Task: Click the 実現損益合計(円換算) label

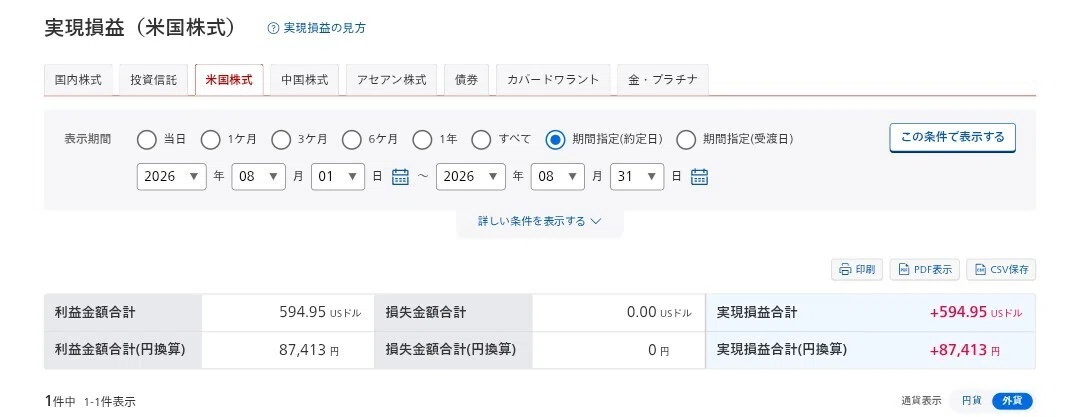Action: pos(782,349)
